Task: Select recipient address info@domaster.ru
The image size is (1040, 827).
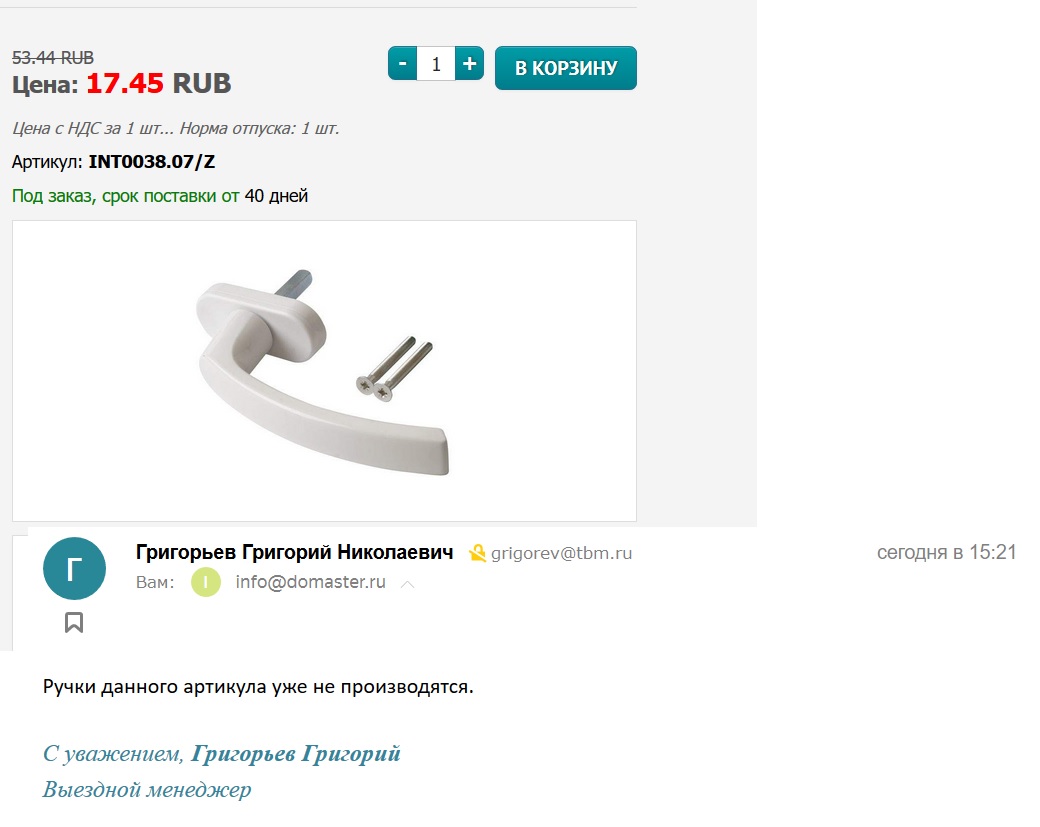Action: pyautogui.click(x=310, y=582)
